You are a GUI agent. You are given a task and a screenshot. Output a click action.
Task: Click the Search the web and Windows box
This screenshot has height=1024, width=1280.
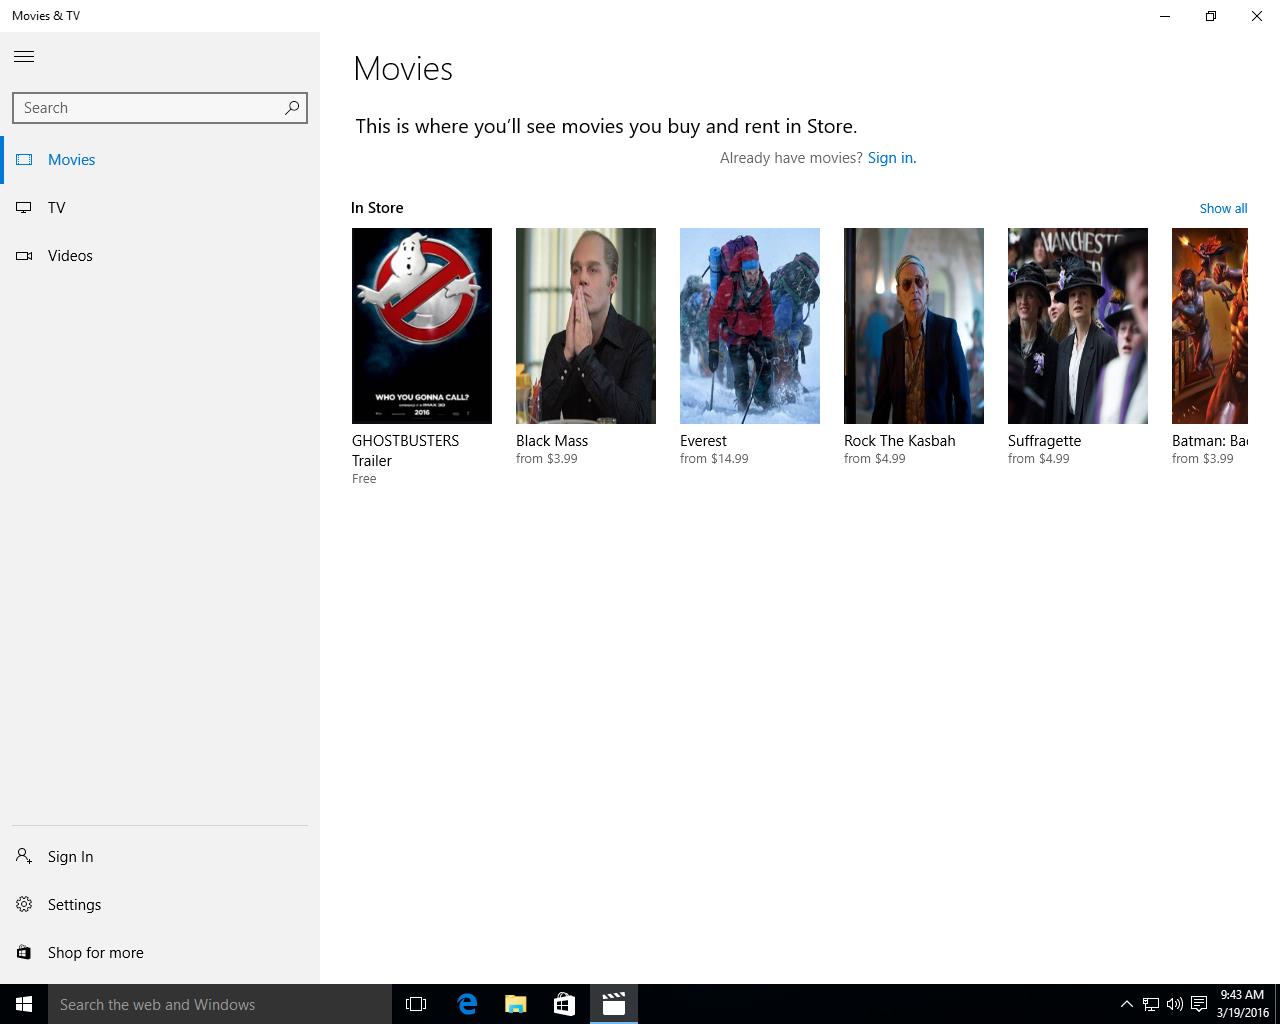click(220, 1004)
